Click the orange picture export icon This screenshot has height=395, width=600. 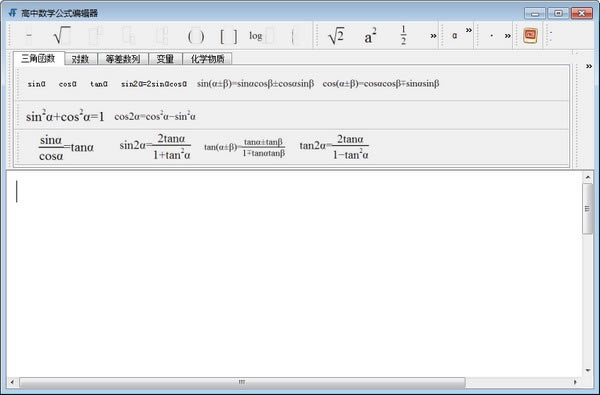530,36
